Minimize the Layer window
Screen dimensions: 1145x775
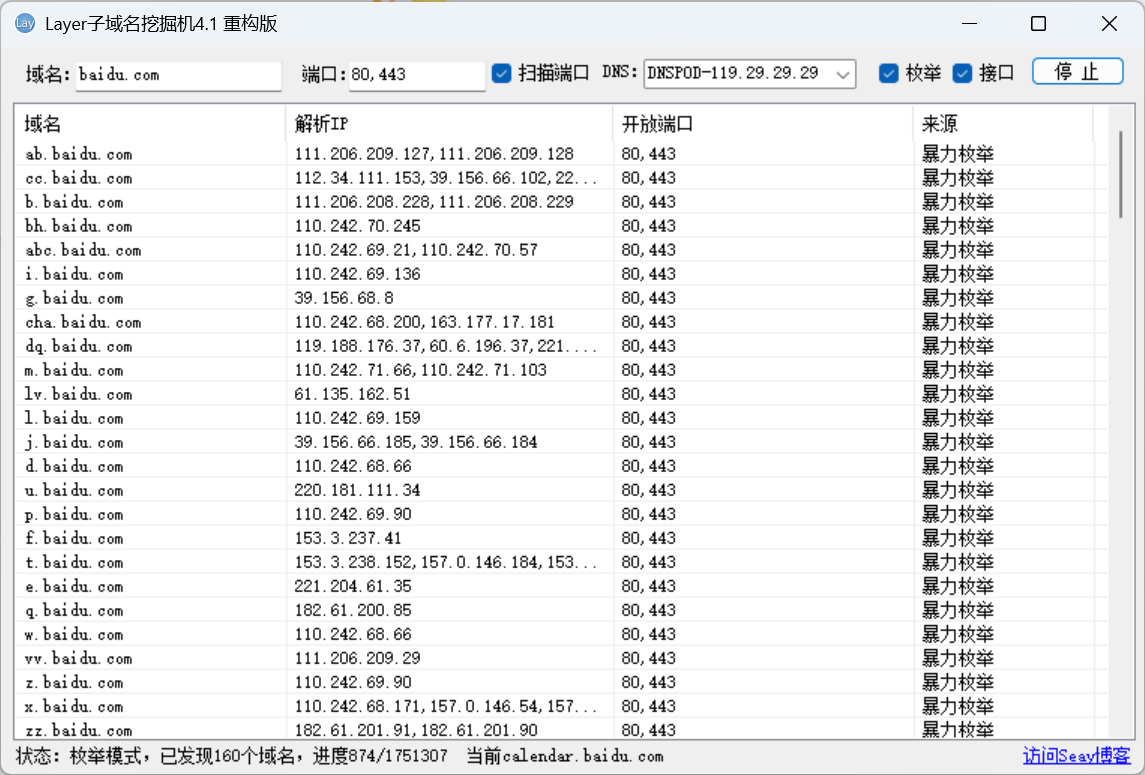[x=969, y=23]
